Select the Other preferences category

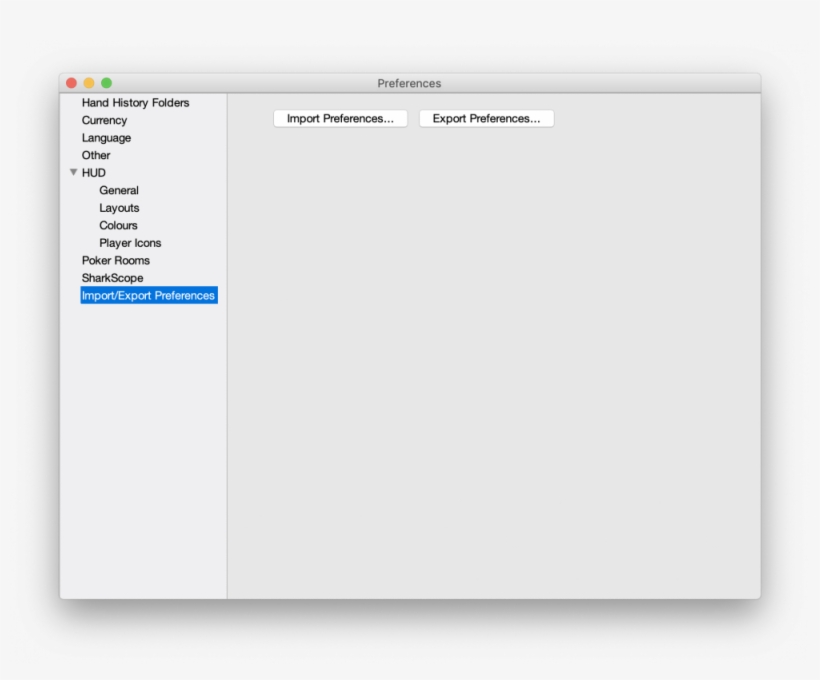tap(96, 155)
